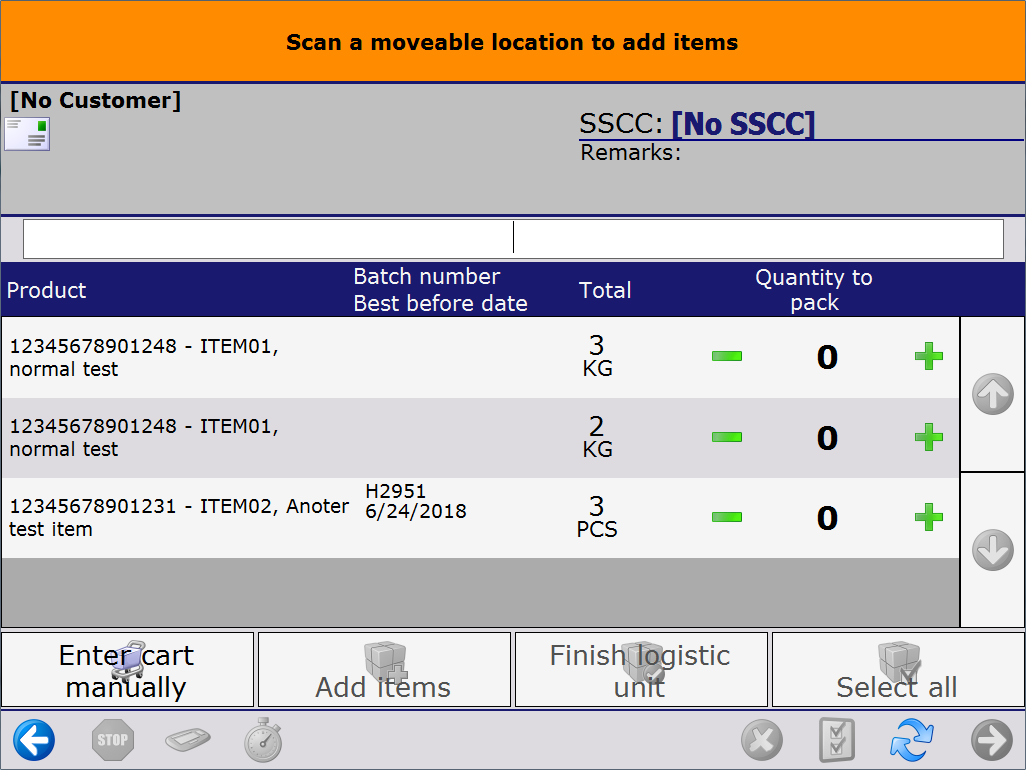This screenshot has width=1026, height=770.
Task: Select the barcode scanner icon
Action: (x=187, y=740)
